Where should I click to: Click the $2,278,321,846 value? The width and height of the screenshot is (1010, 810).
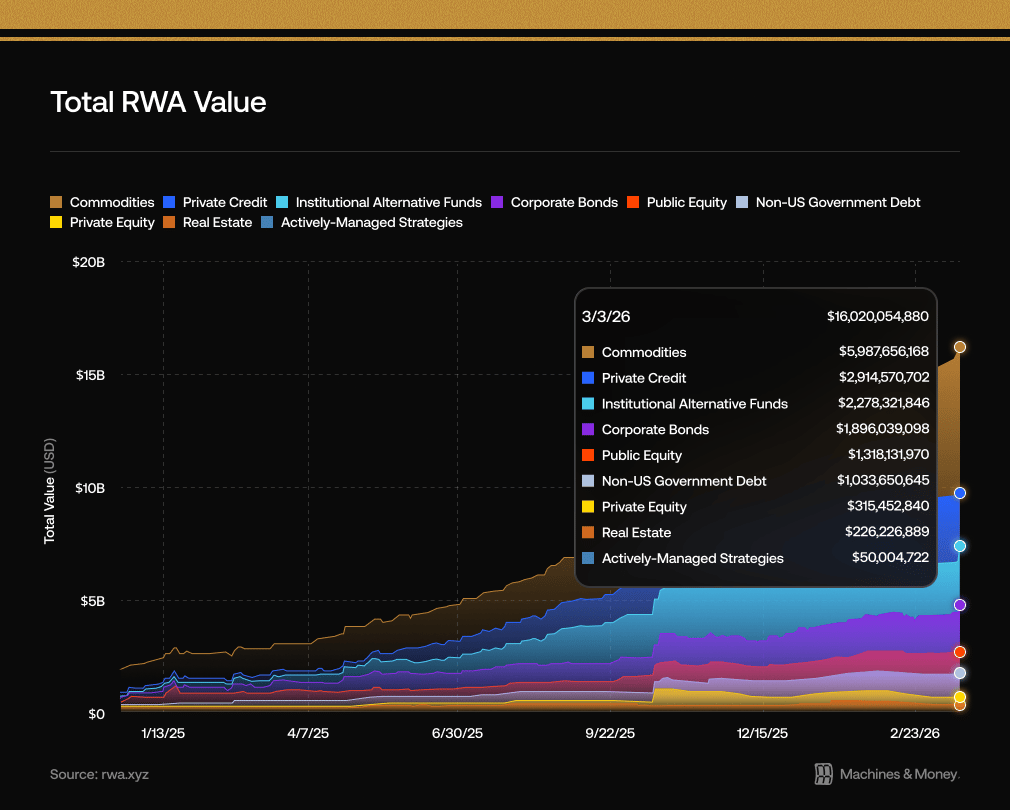884,403
